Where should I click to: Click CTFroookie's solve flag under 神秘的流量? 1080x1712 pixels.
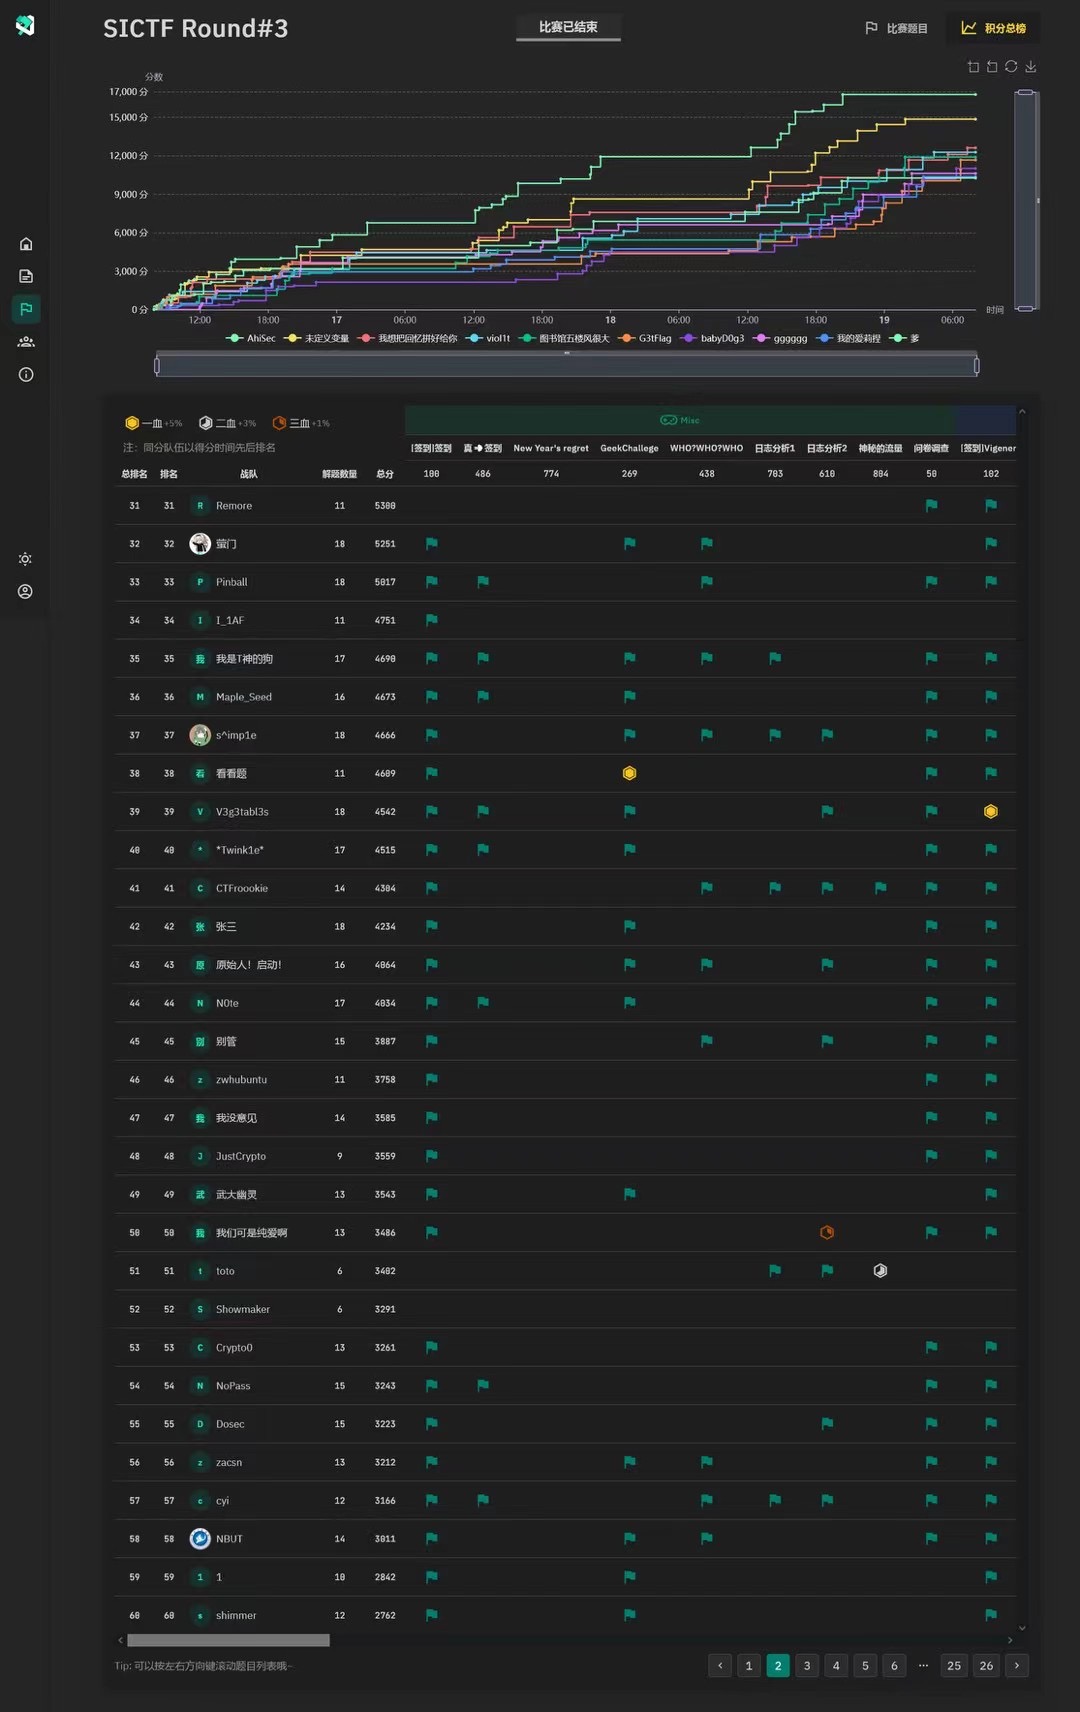(x=880, y=888)
